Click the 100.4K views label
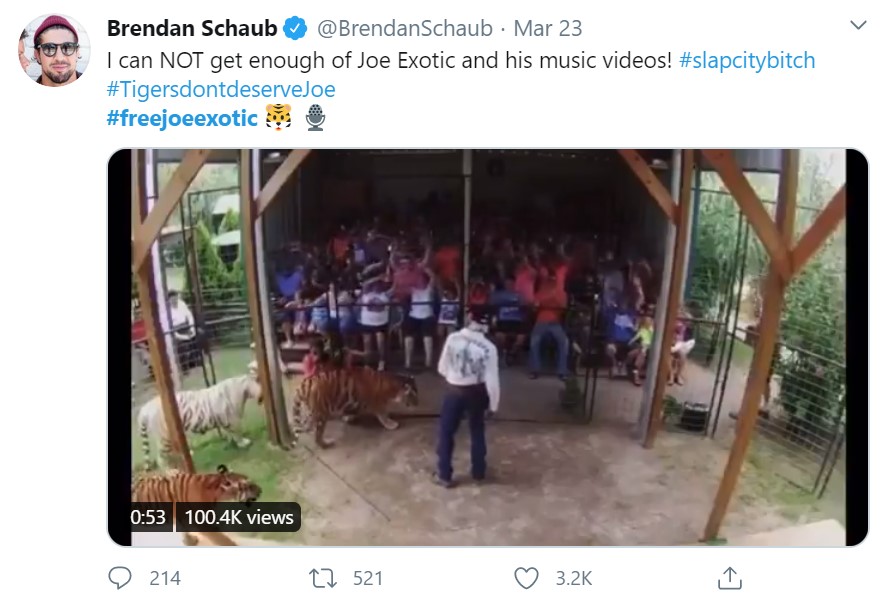The image size is (885, 601). (x=239, y=517)
